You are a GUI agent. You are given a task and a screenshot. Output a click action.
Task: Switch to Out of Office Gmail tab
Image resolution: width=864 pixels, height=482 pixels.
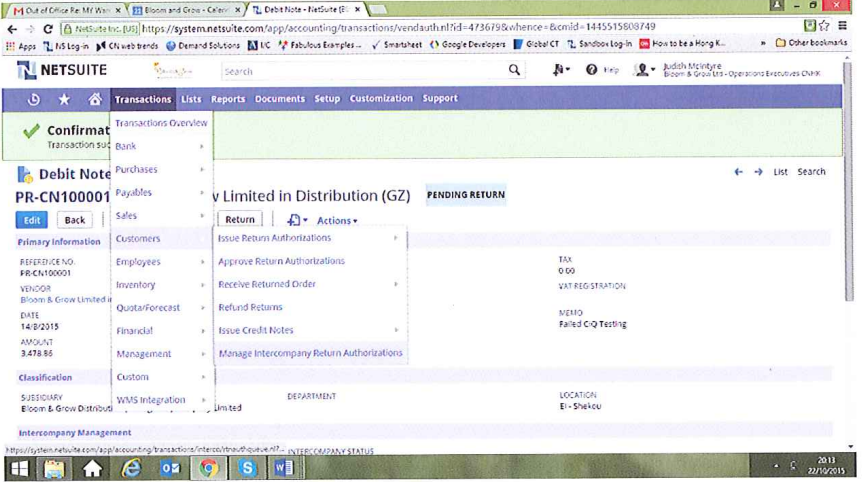point(66,10)
